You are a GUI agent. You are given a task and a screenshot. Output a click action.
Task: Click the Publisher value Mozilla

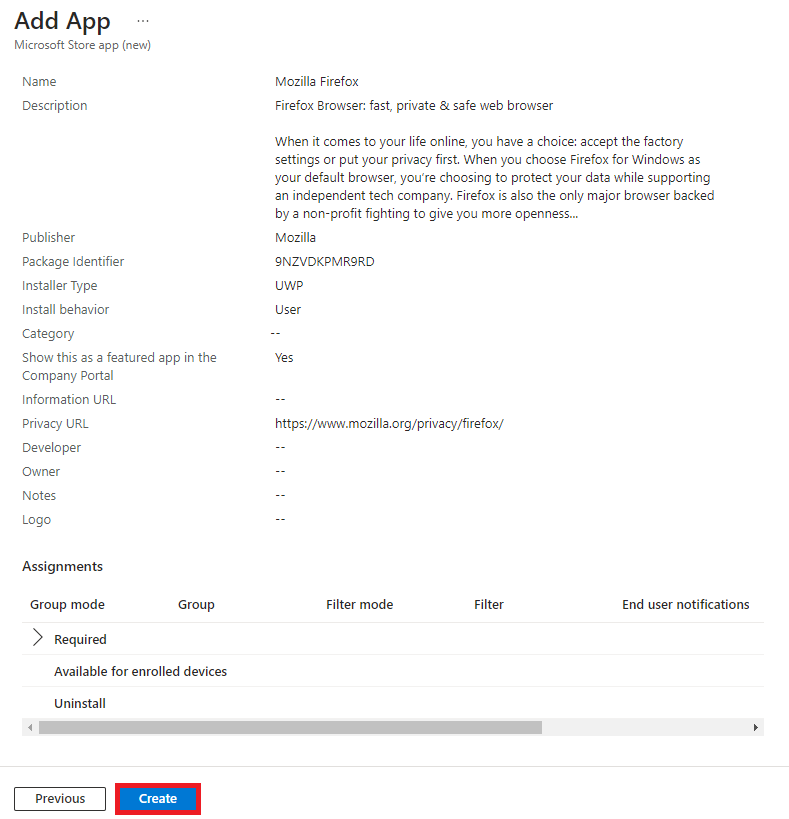(295, 238)
